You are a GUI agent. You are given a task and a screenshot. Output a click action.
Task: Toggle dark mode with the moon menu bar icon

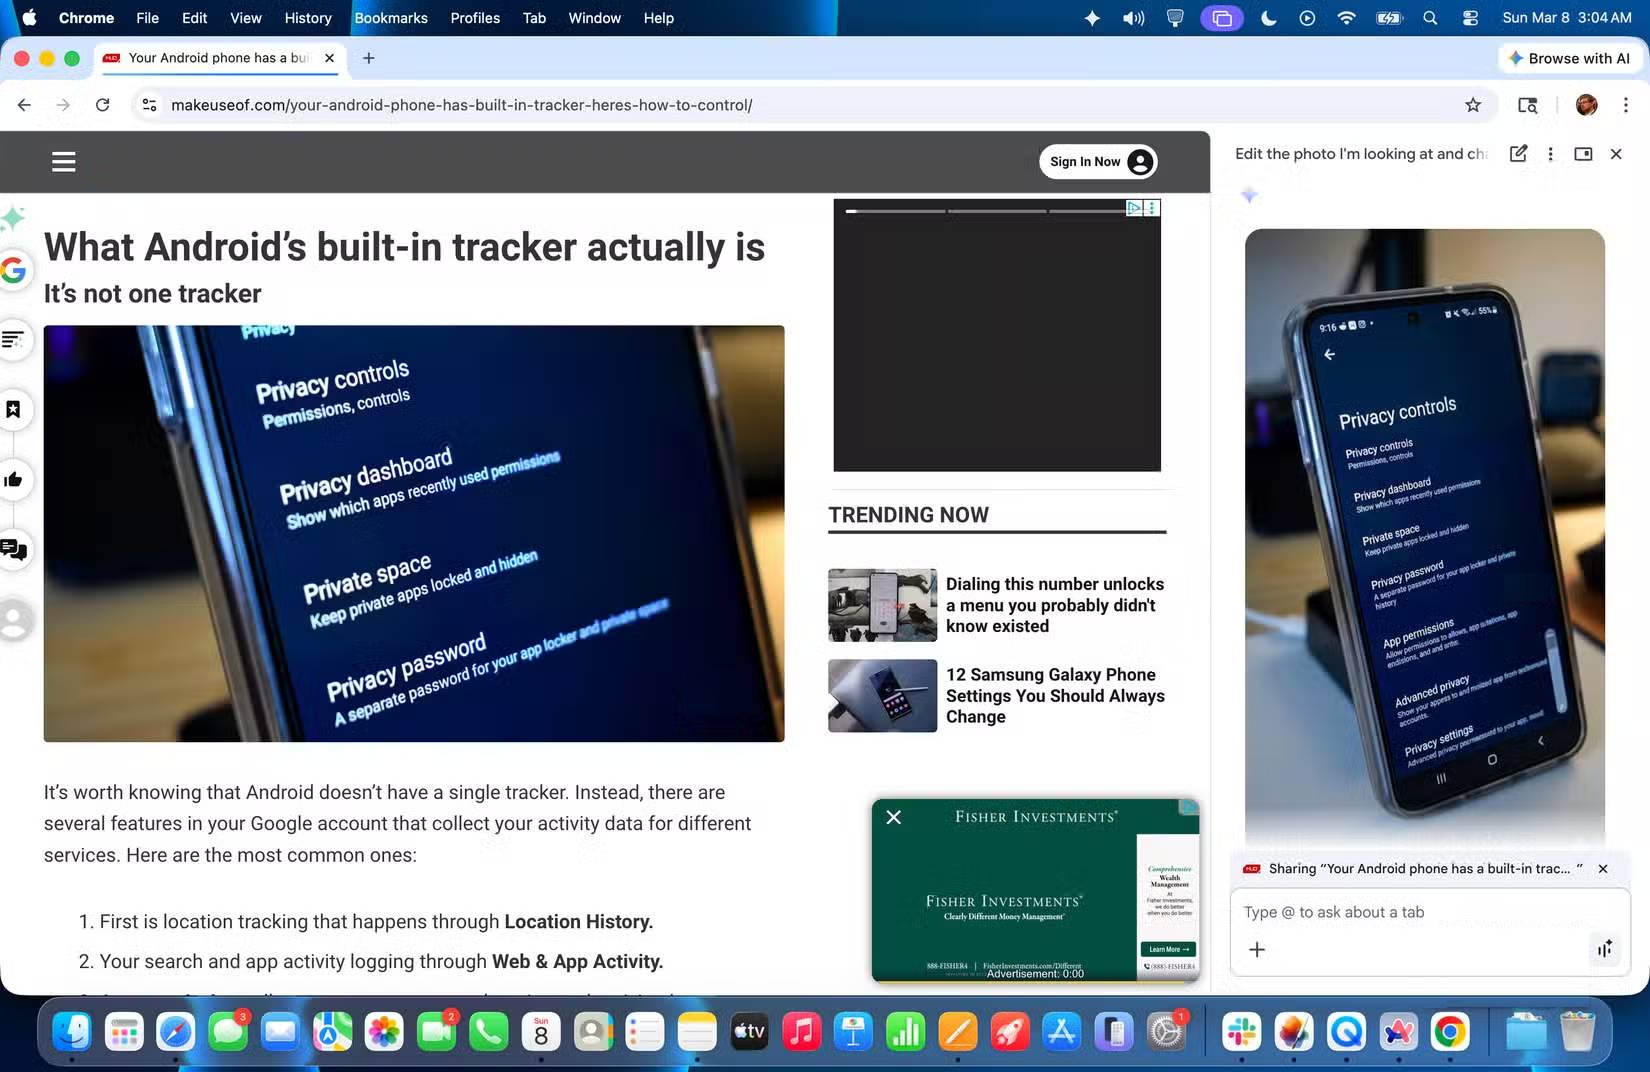point(1267,17)
